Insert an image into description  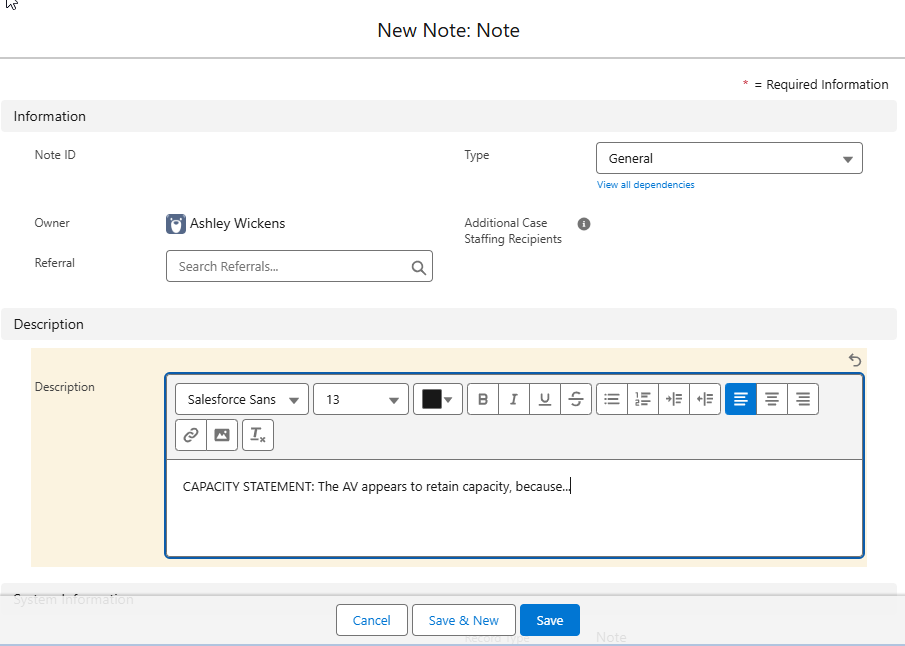tap(222, 435)
